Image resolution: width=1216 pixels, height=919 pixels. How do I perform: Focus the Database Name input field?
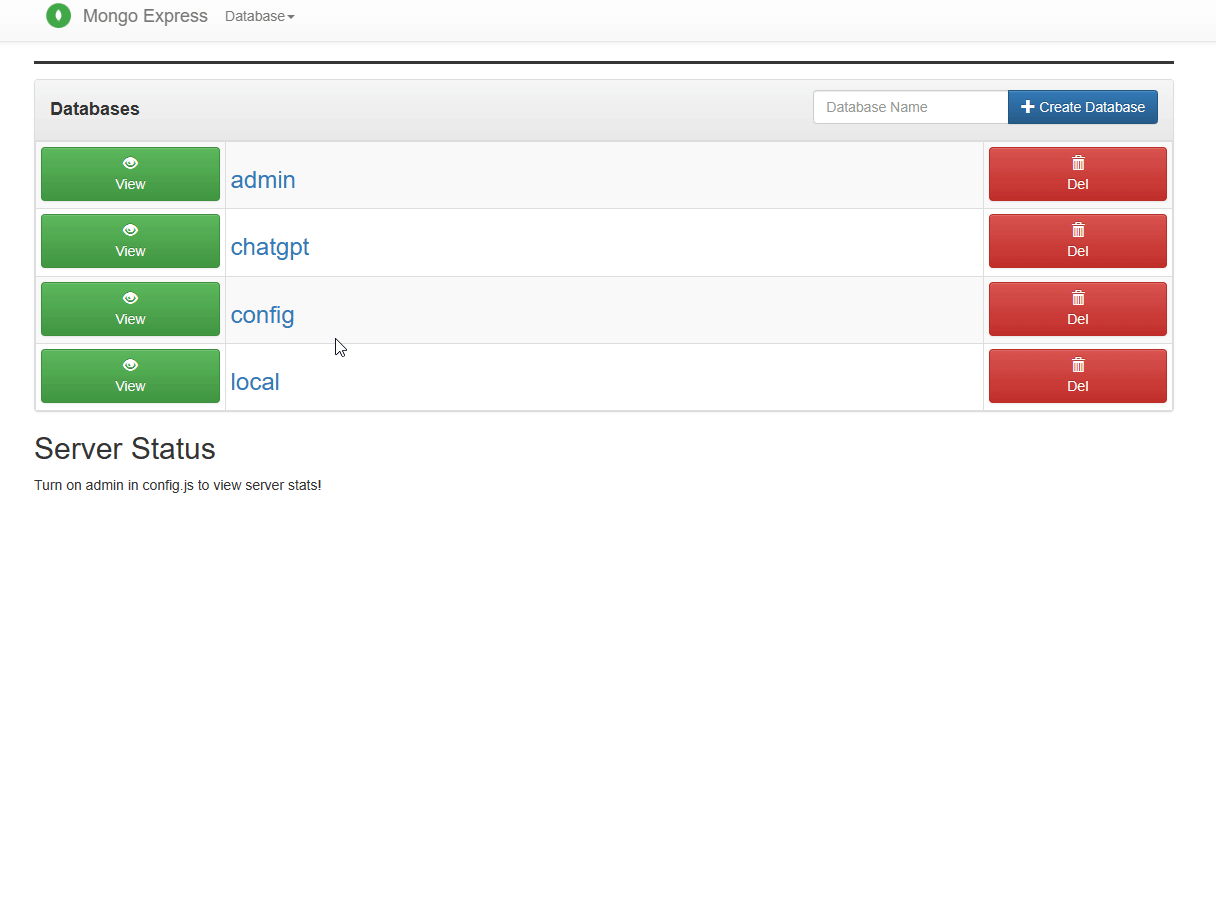[910, 107]
